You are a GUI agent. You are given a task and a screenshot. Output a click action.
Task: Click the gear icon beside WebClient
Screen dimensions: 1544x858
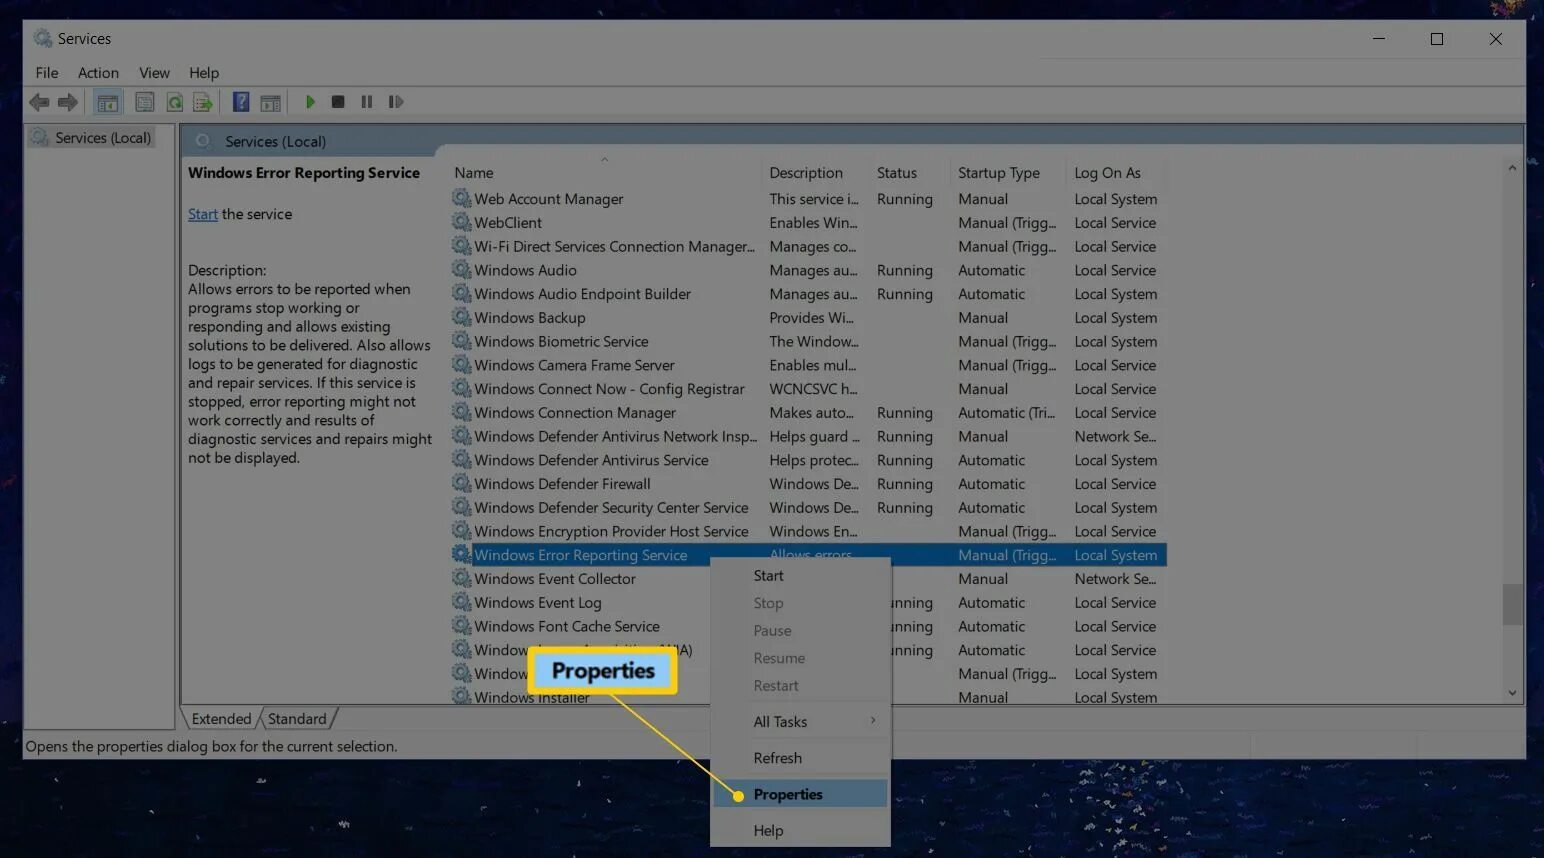pyautogui.click(x=461, y=222)
